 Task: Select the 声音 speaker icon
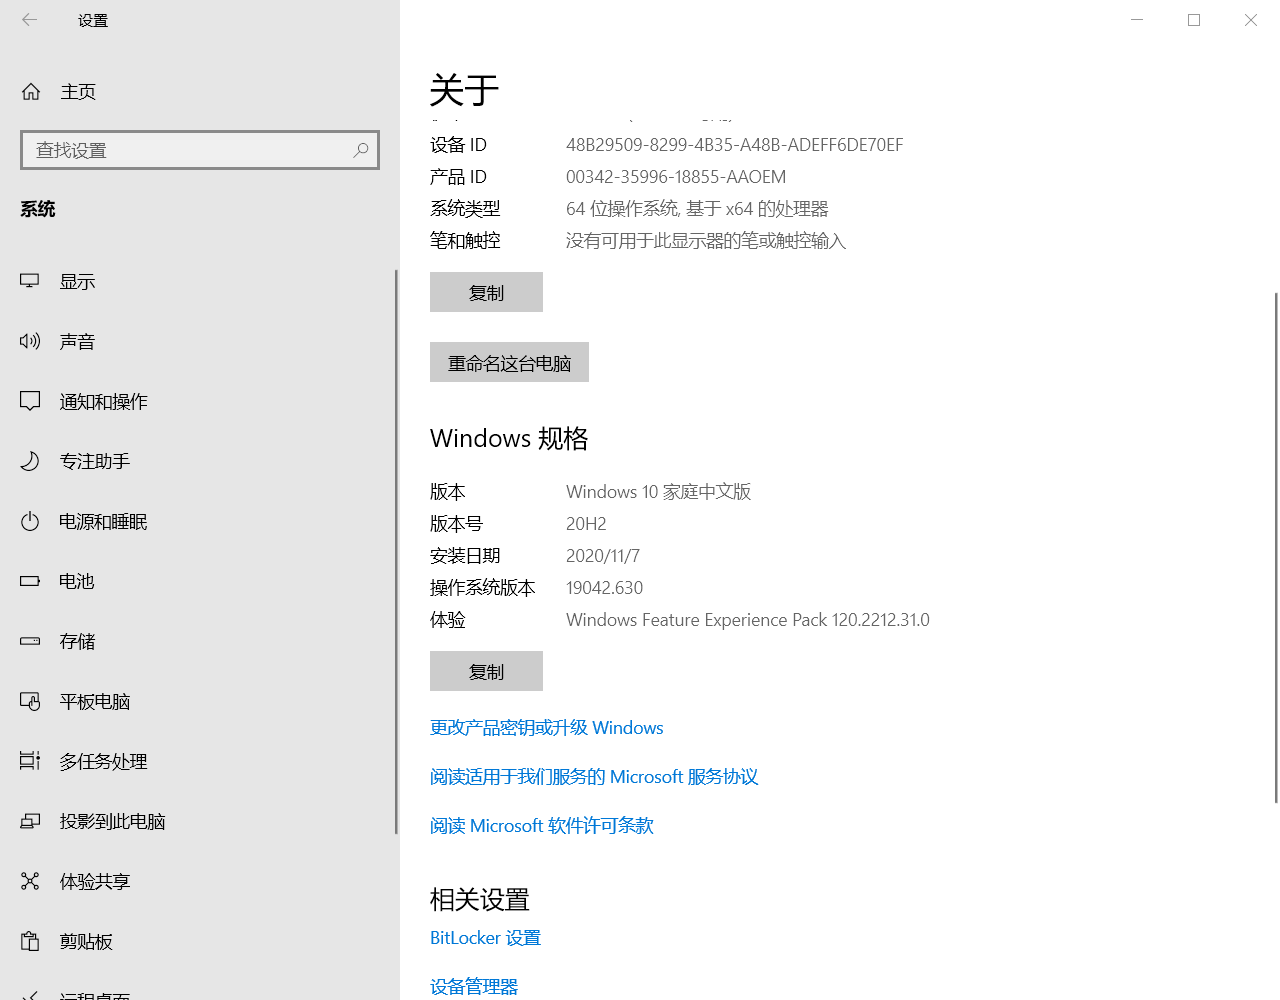click(x=30, y=341)
